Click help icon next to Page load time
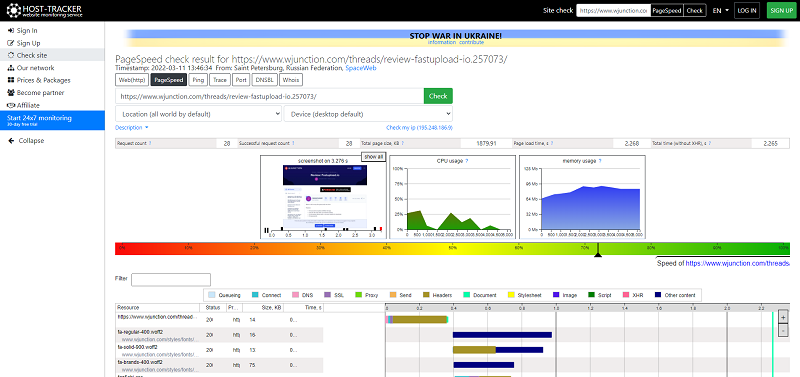 [x=552, y=144]
